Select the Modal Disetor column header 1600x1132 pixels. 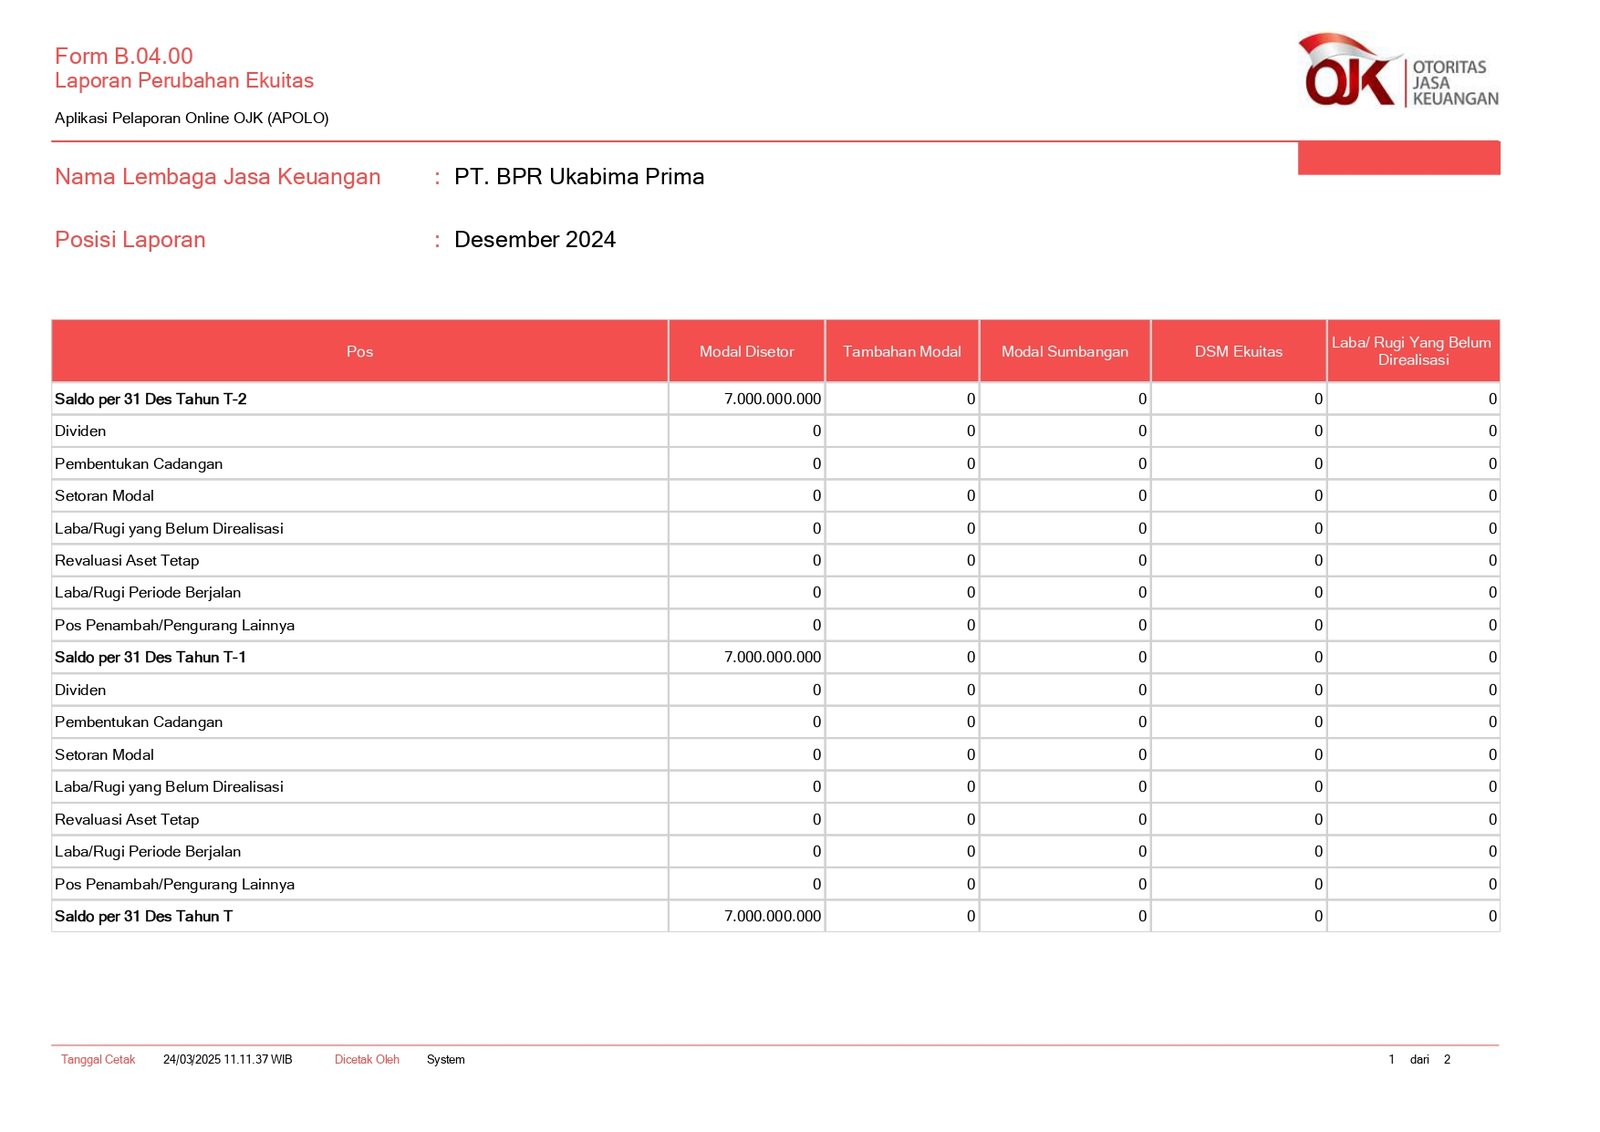[x=746, y=351]
